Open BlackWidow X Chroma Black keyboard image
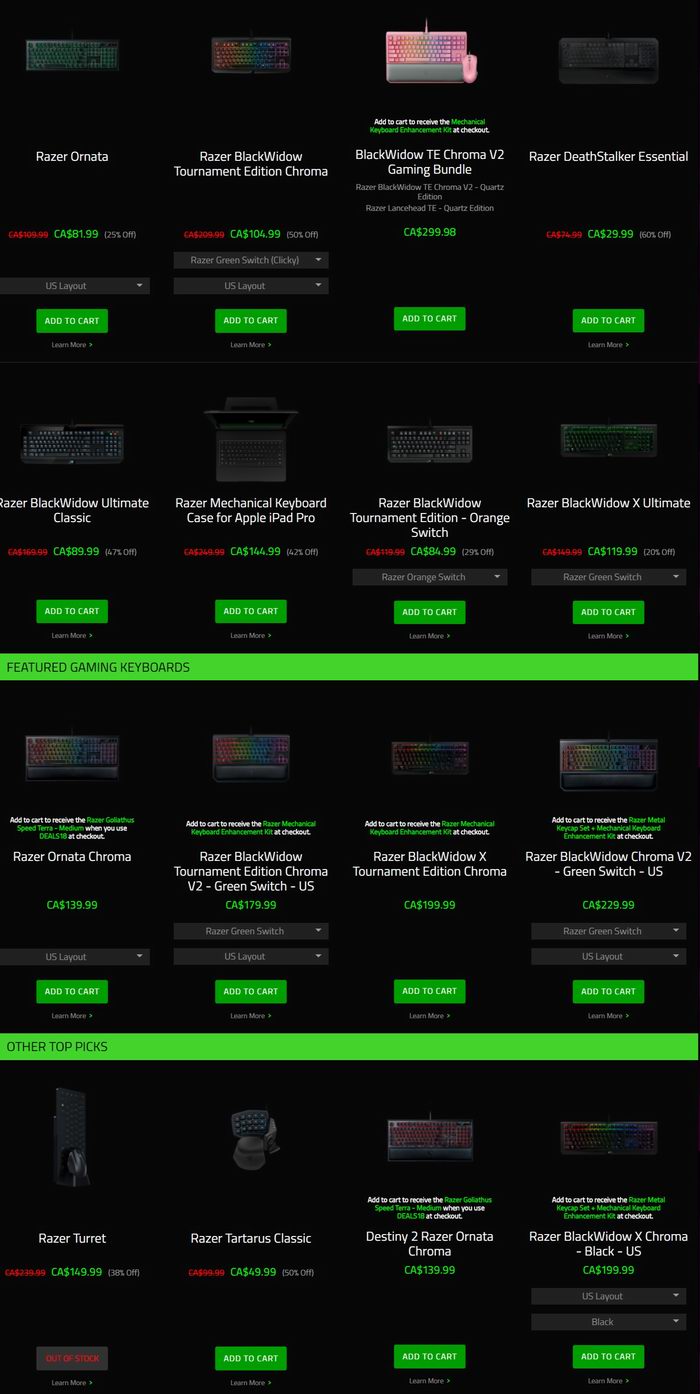Screen dimensions: 700x1394 (608, 1138)
